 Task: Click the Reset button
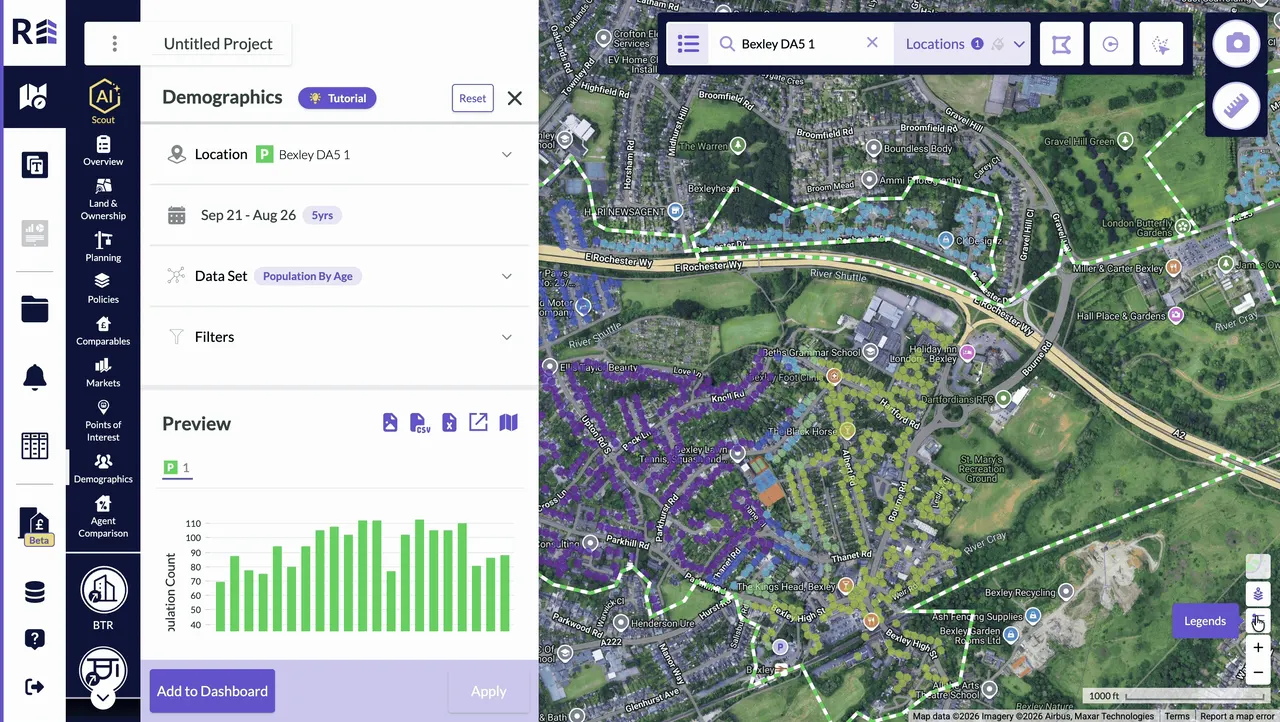(x=472, y=98)
